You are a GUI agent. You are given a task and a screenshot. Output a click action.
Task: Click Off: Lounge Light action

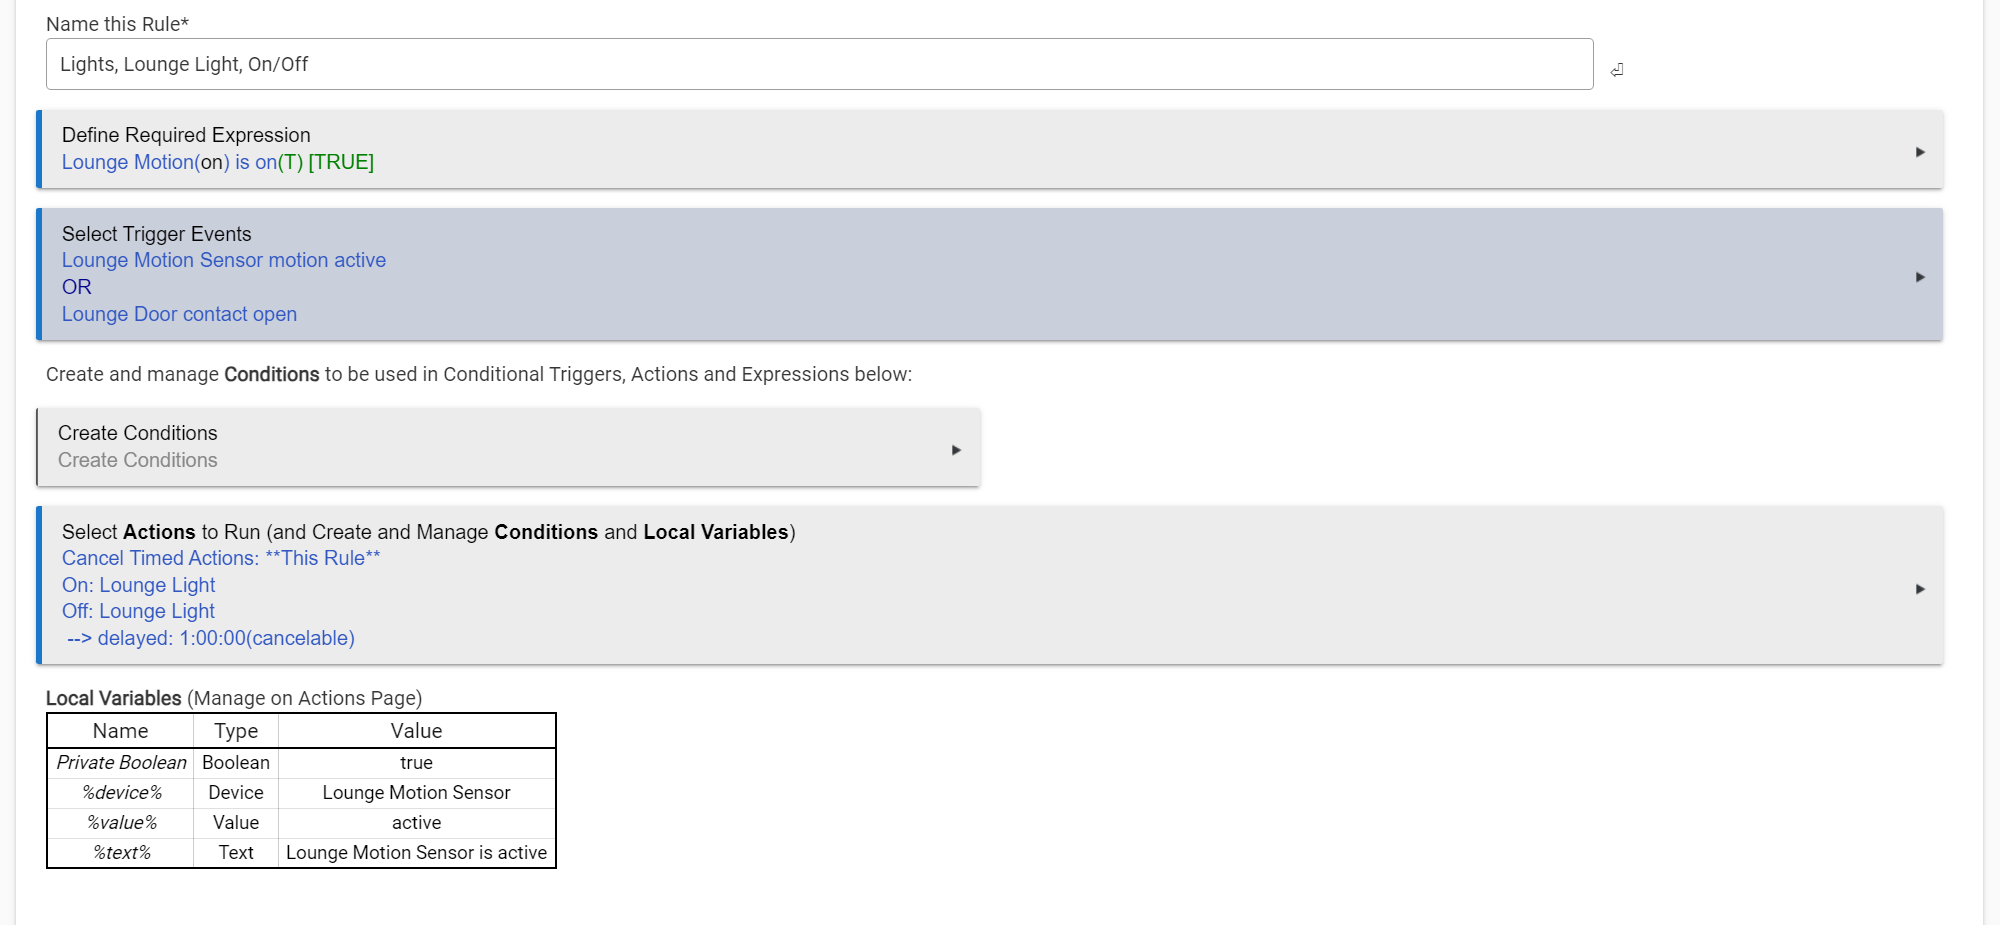(138, 611)
